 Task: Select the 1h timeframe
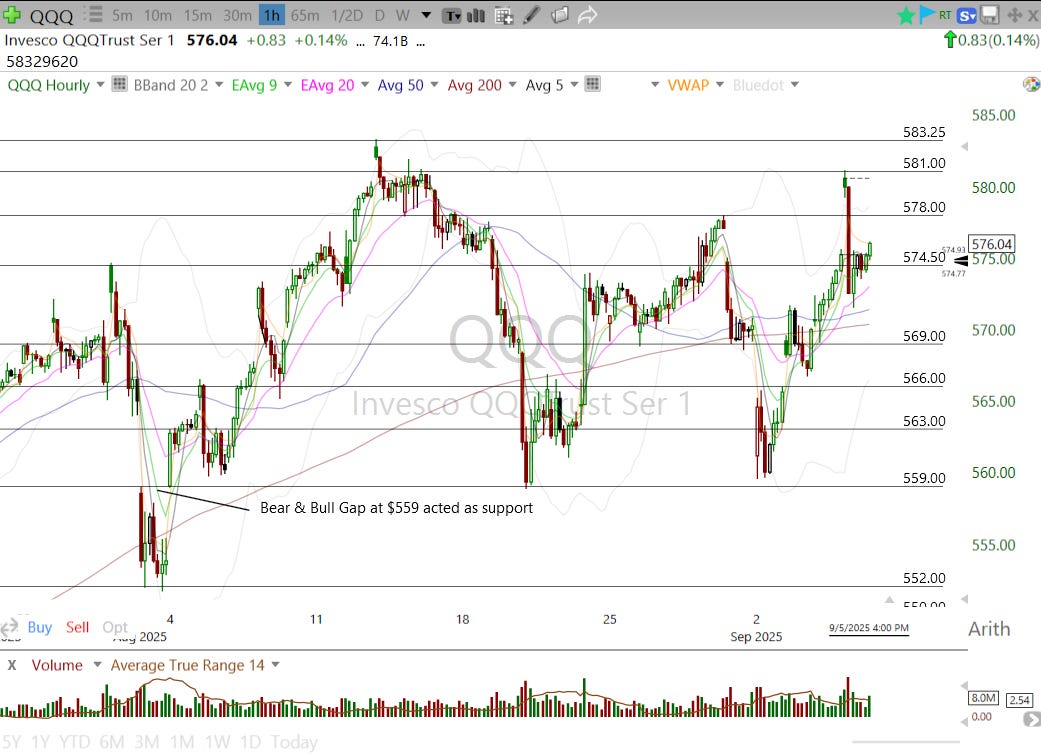(x=272, y=15)
